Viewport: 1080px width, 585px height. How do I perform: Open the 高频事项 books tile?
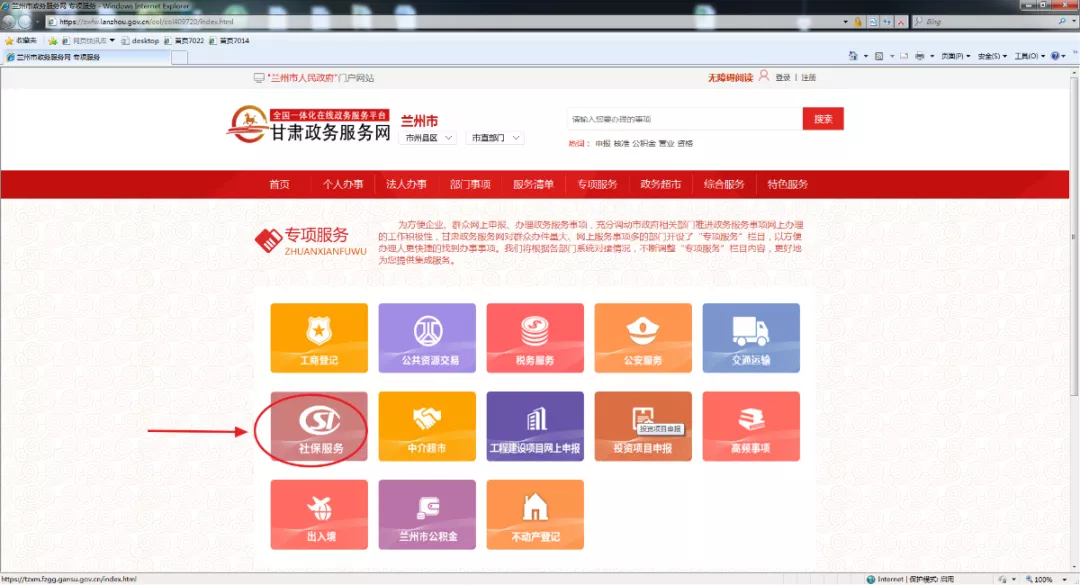750,426
